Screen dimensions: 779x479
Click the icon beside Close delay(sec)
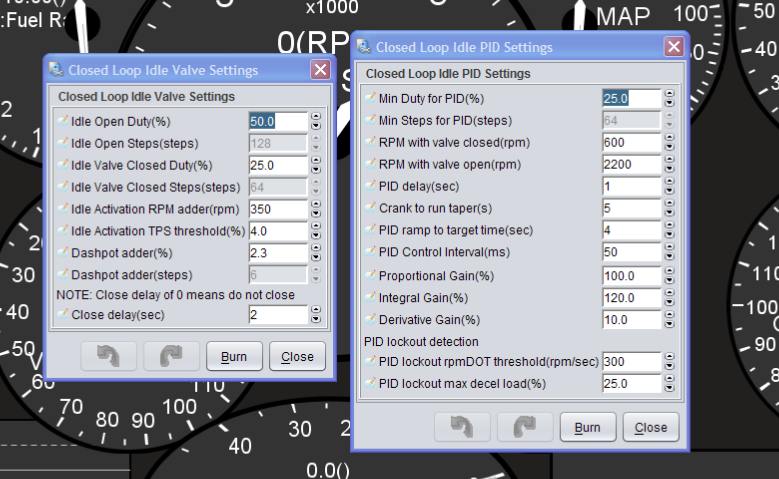pyautogui.click(x=63, y=314)
